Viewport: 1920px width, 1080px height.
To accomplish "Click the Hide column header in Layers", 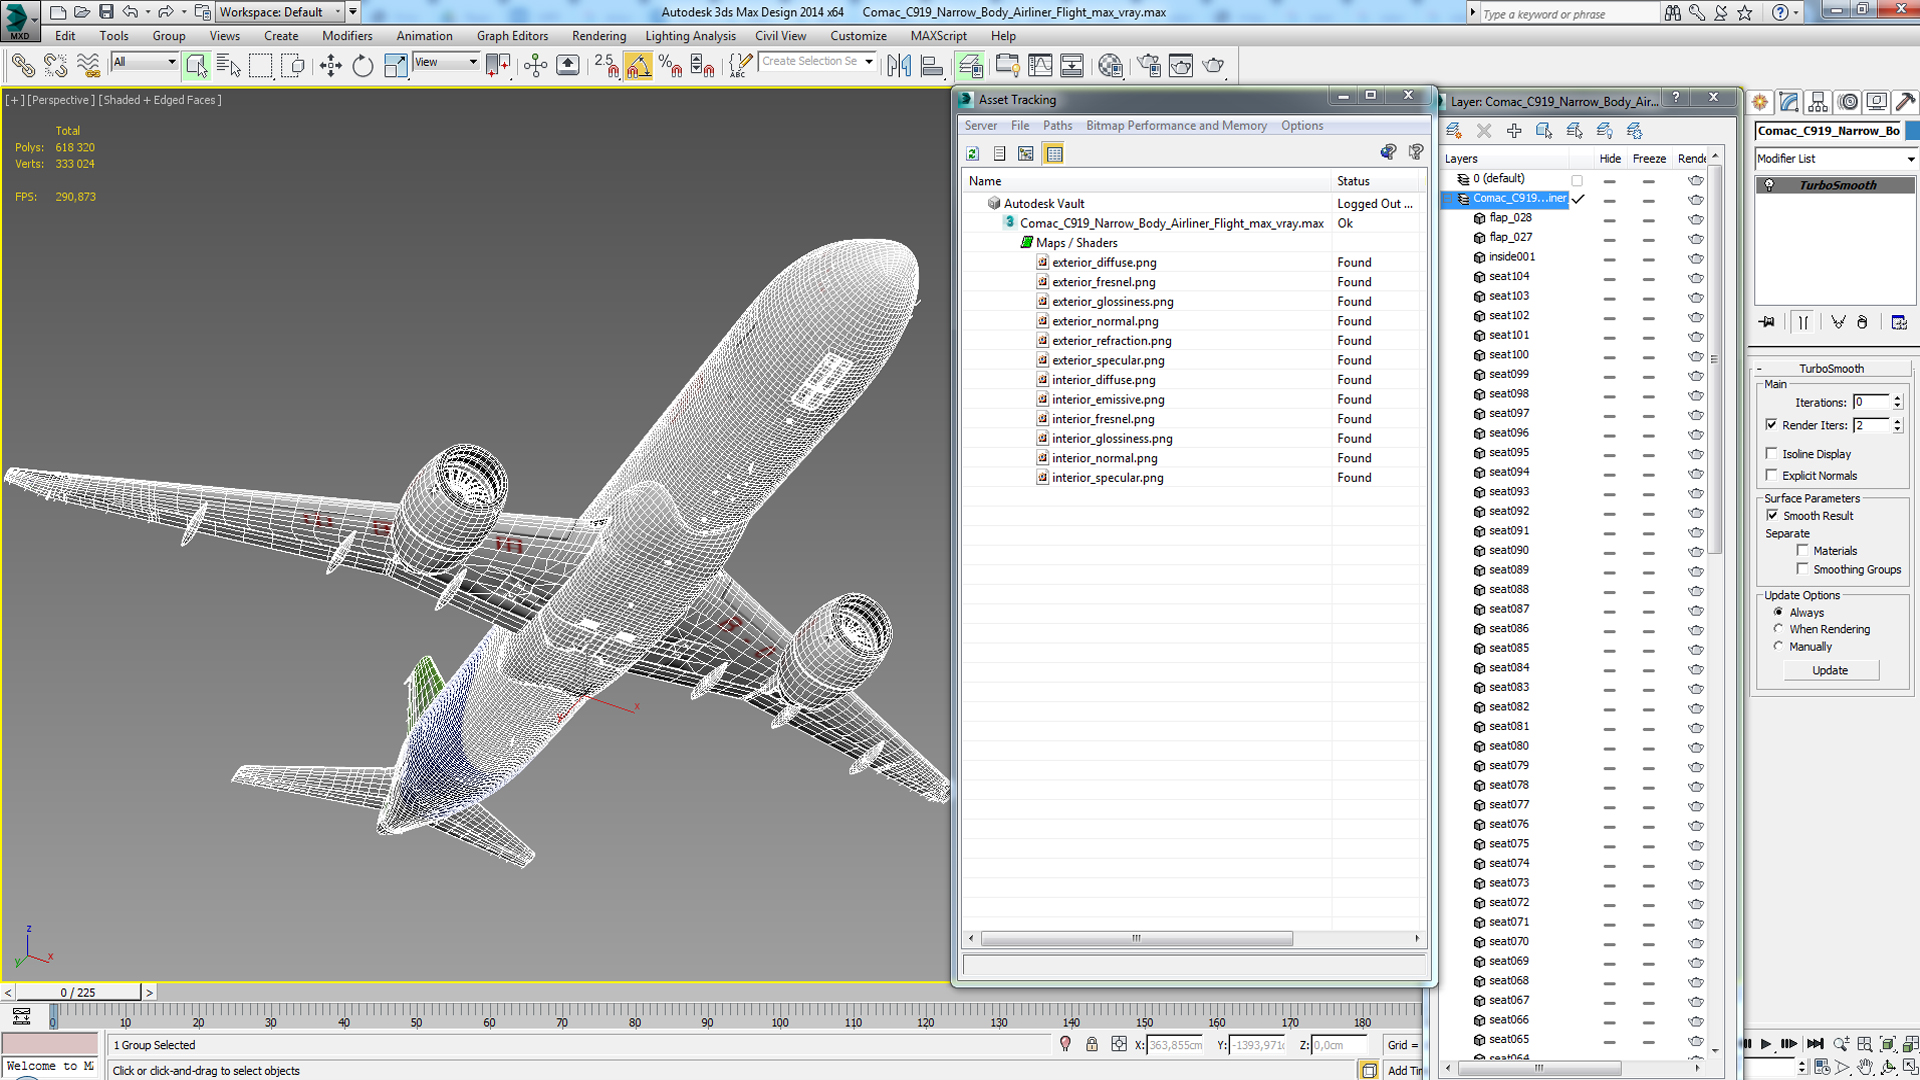I will point(1610,159).
